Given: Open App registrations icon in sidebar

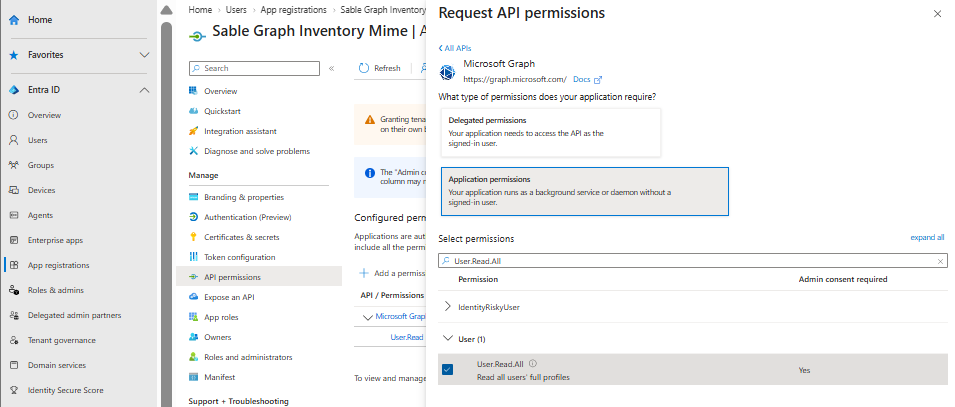Looking at the screenshot, I should [x=14, y=265].
